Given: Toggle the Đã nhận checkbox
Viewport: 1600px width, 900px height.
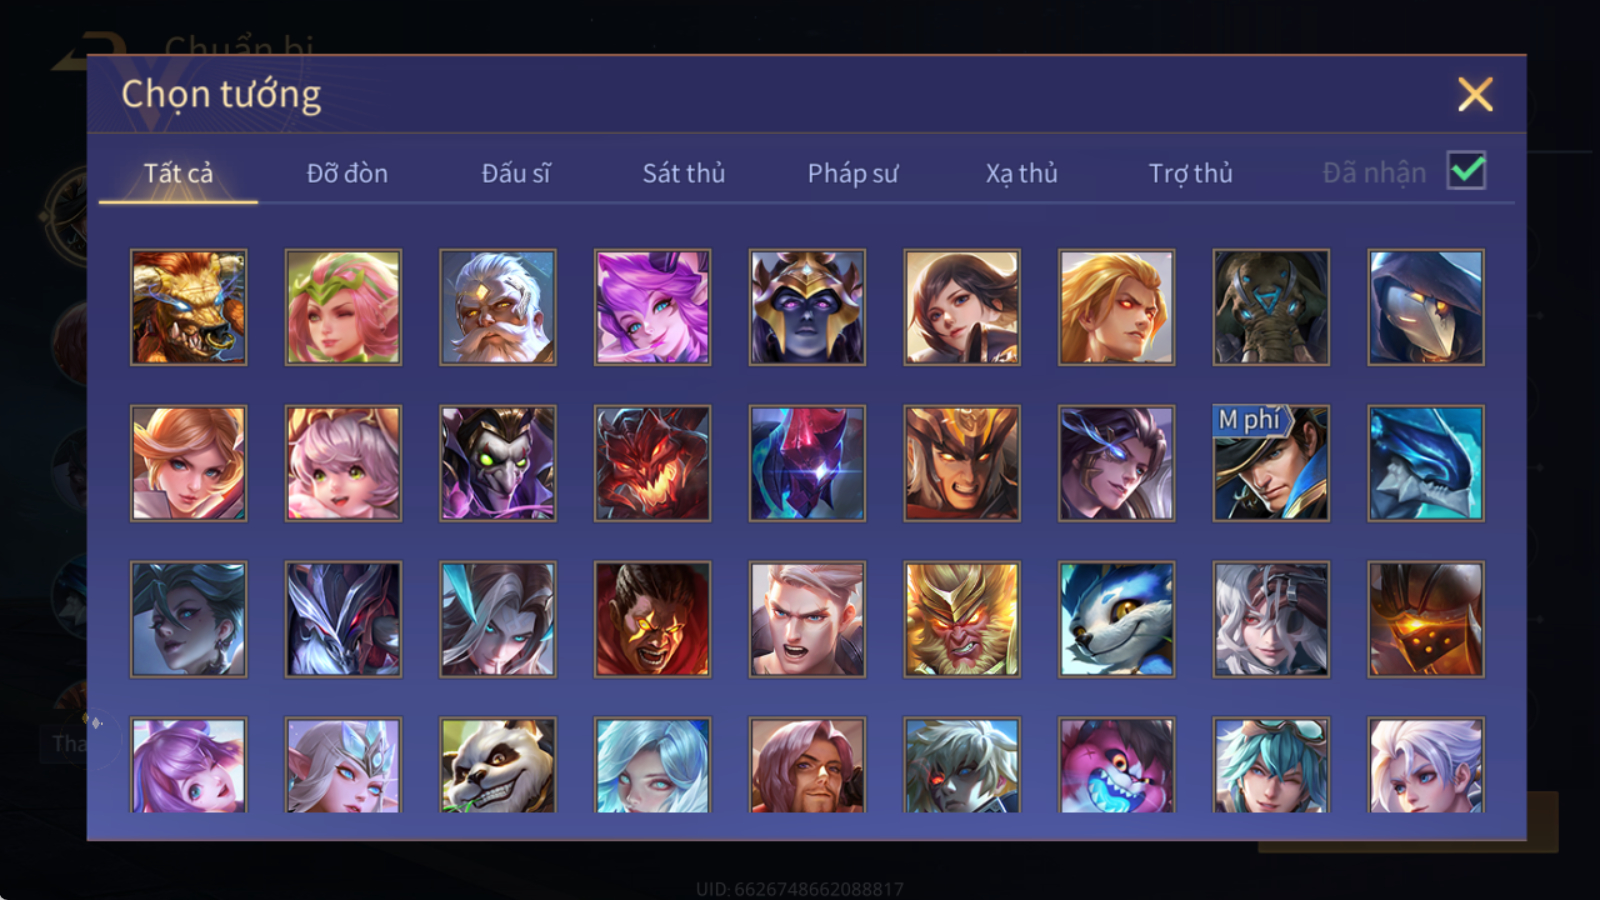Looking at the screenshot, I should click(1467, 171).
